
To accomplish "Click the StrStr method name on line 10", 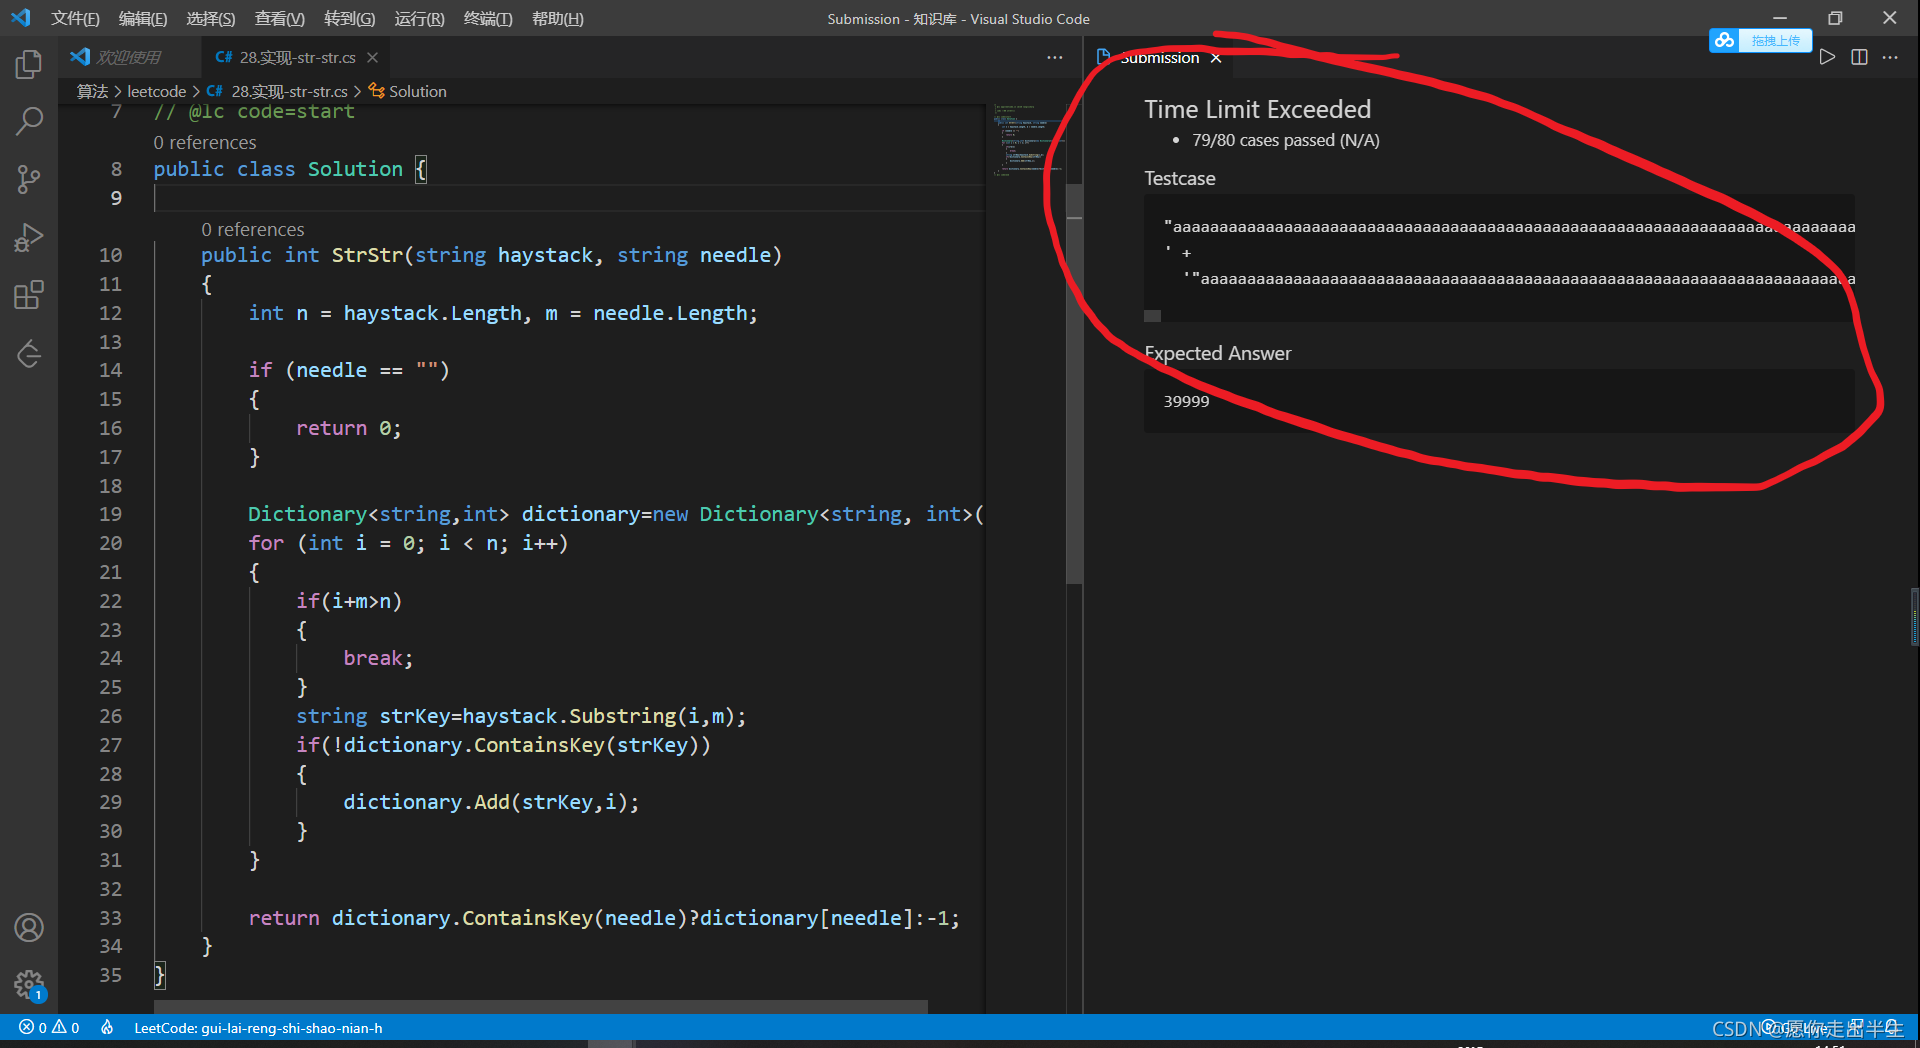I will click(x=367, y=255).
